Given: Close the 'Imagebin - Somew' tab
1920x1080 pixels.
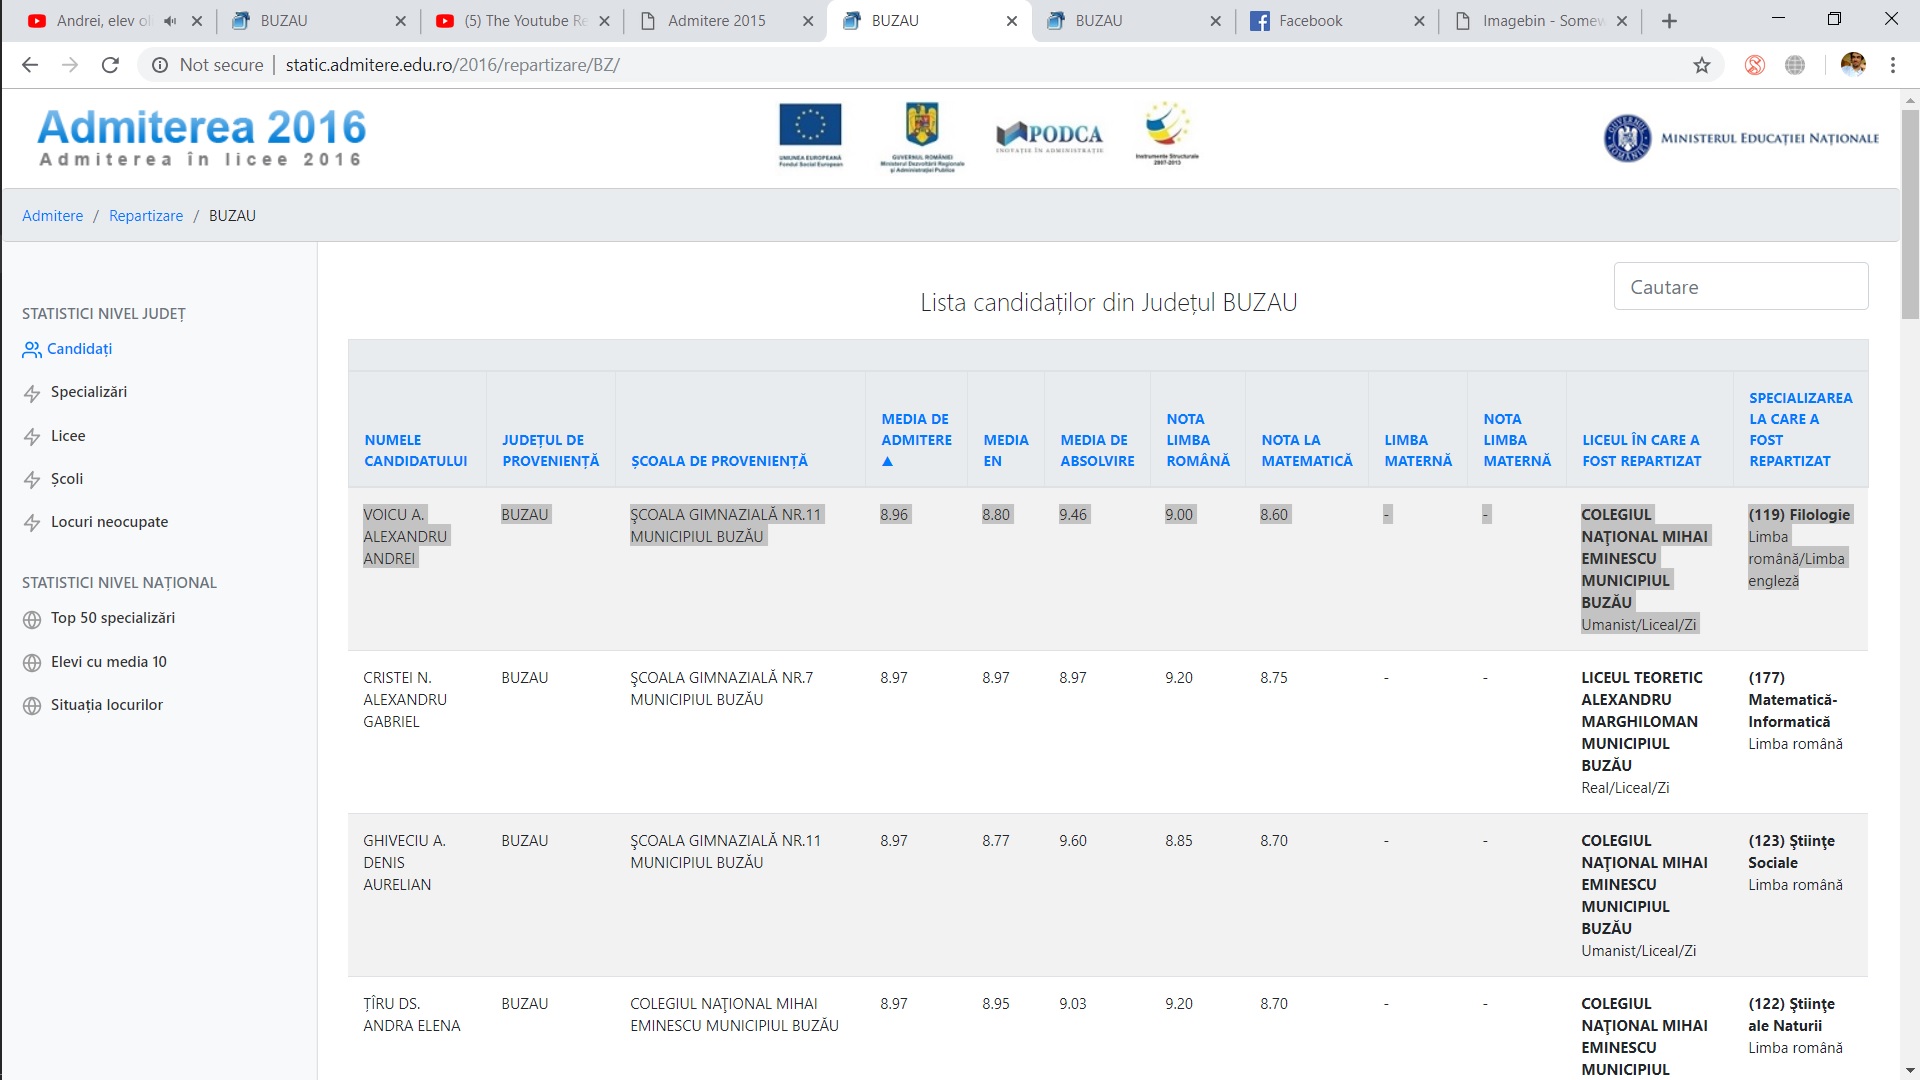Looking at the screenshot, I should [x=1622, y=21].
